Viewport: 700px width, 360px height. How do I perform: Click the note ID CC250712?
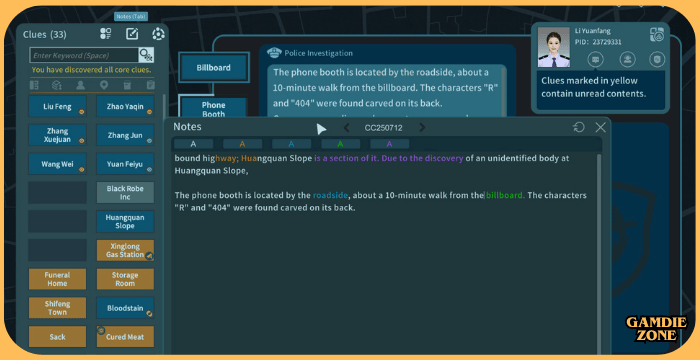pos(383,128)
